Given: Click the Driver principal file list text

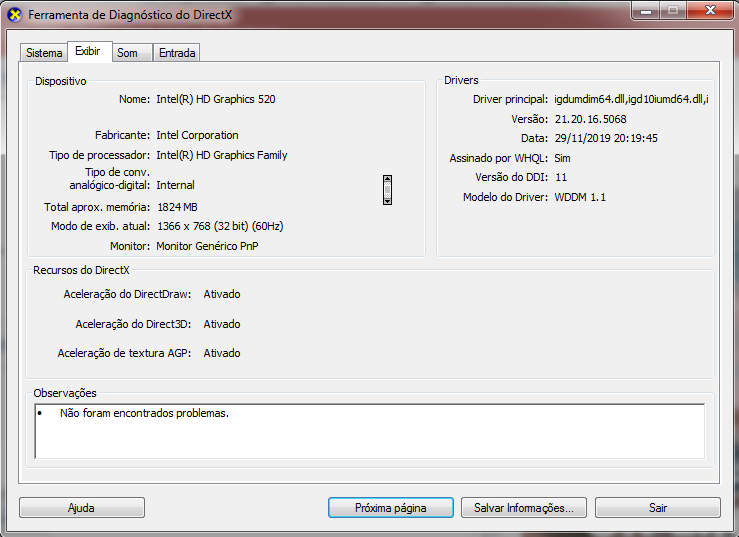Looking at the screenshot, I should (632, 99).
